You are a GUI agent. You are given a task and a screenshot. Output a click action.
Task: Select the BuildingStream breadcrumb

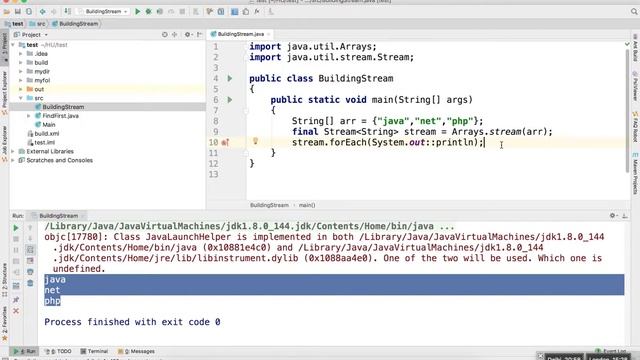click(x=75, y=24)
